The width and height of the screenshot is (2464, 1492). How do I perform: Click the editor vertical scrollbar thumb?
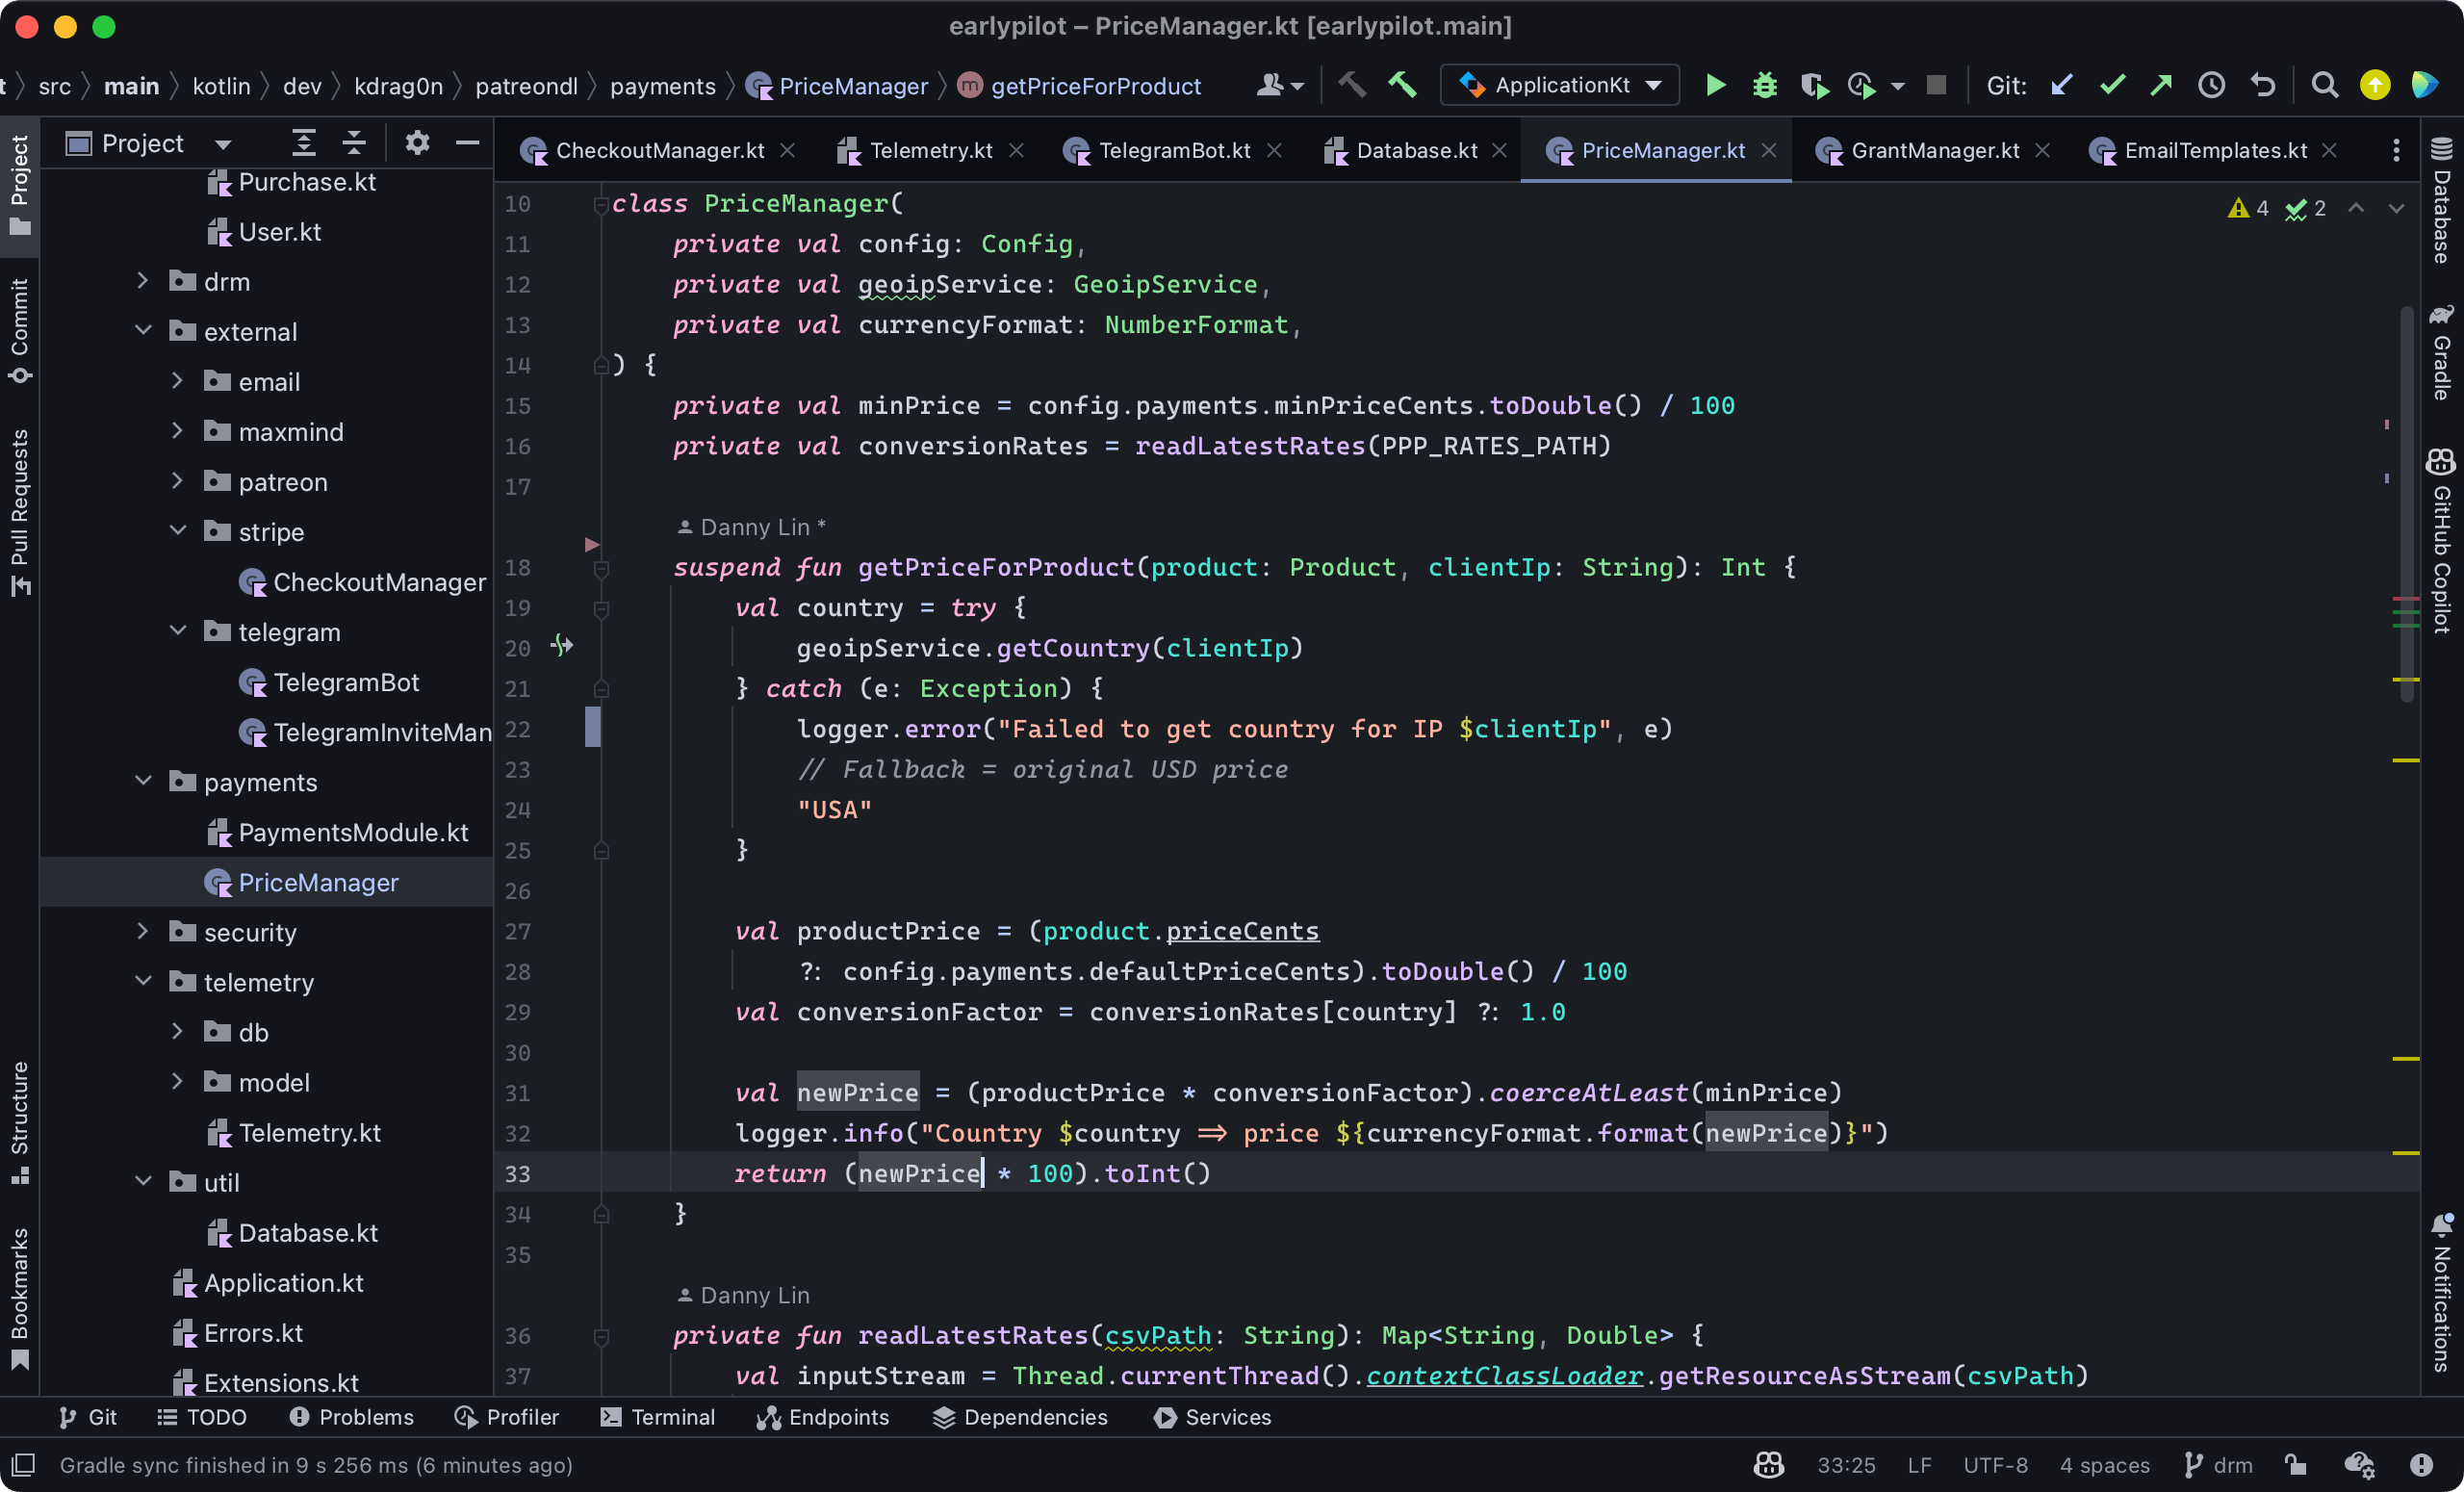tap(2407, 505)
